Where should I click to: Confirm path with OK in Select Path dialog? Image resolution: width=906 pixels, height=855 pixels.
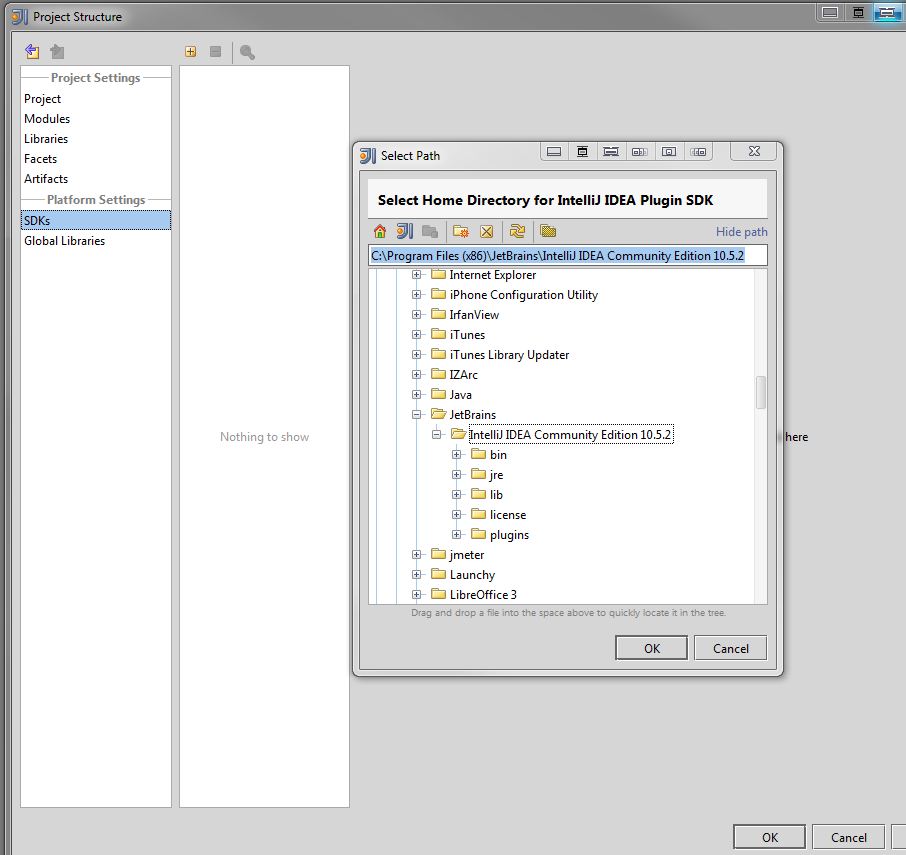651,648
